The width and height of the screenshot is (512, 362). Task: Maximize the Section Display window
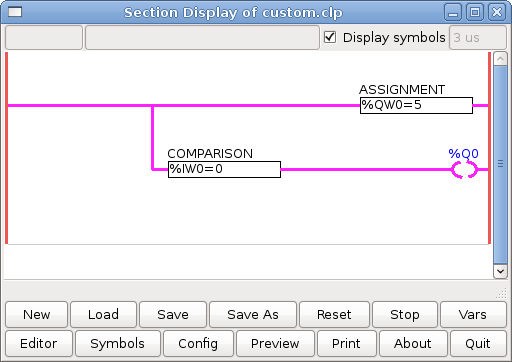475,13
